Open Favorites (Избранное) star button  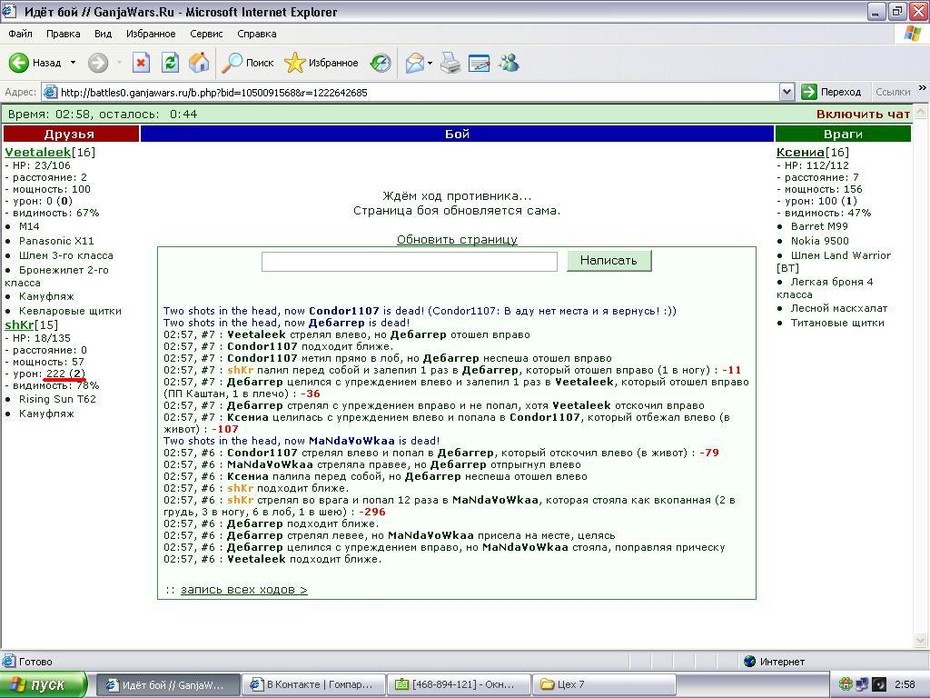pyautogui.click(x=321, y=62)
